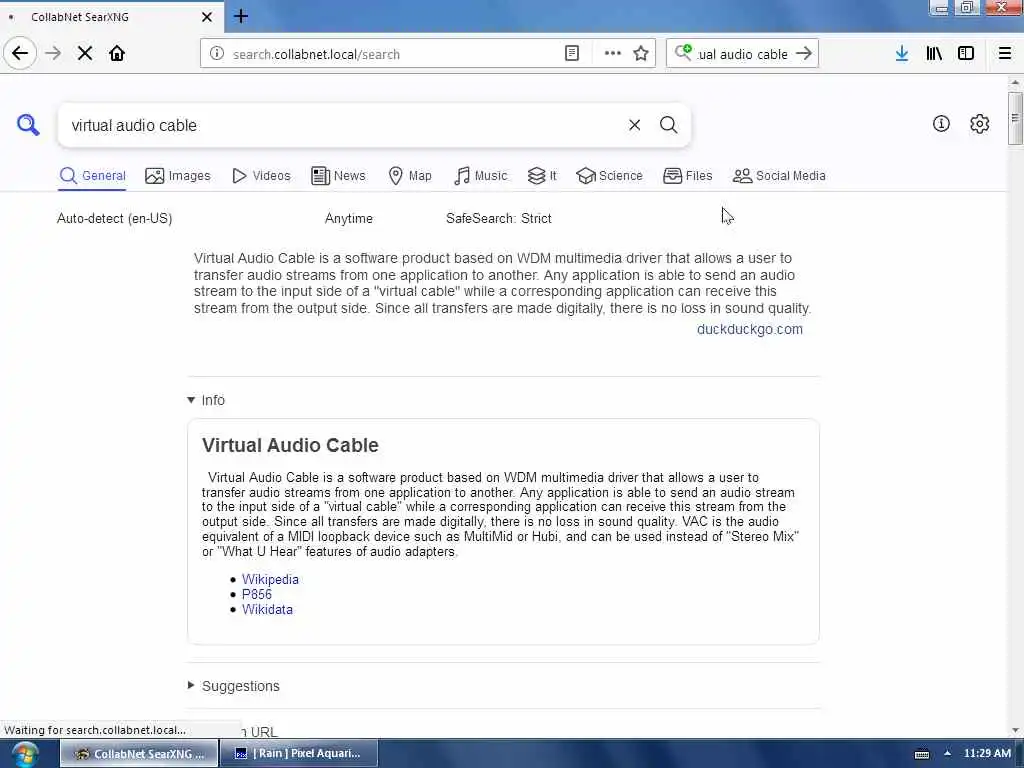
Task: Toggle reader view in address bar
Action: (x=571, y=54)
